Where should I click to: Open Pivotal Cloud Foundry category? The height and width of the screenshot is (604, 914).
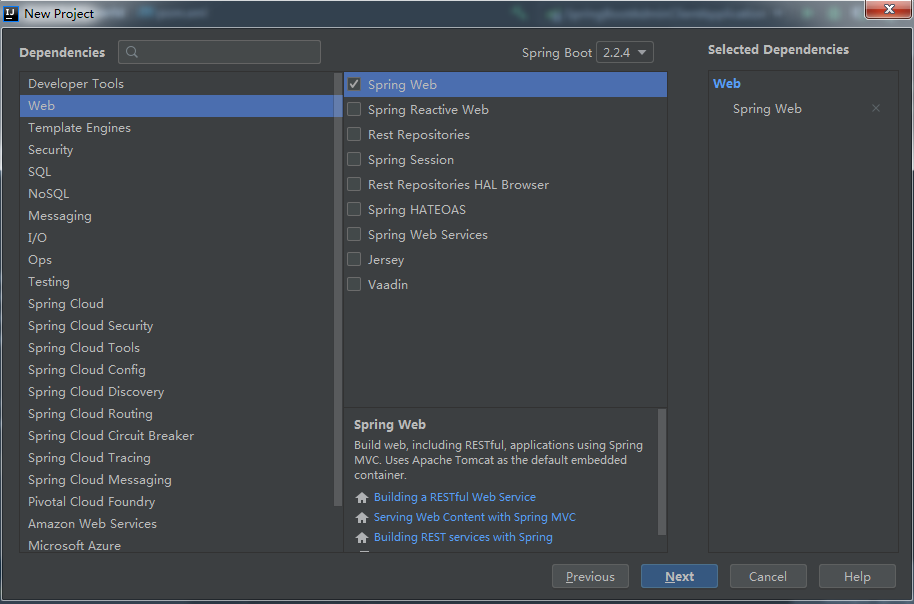click(177, 502)
